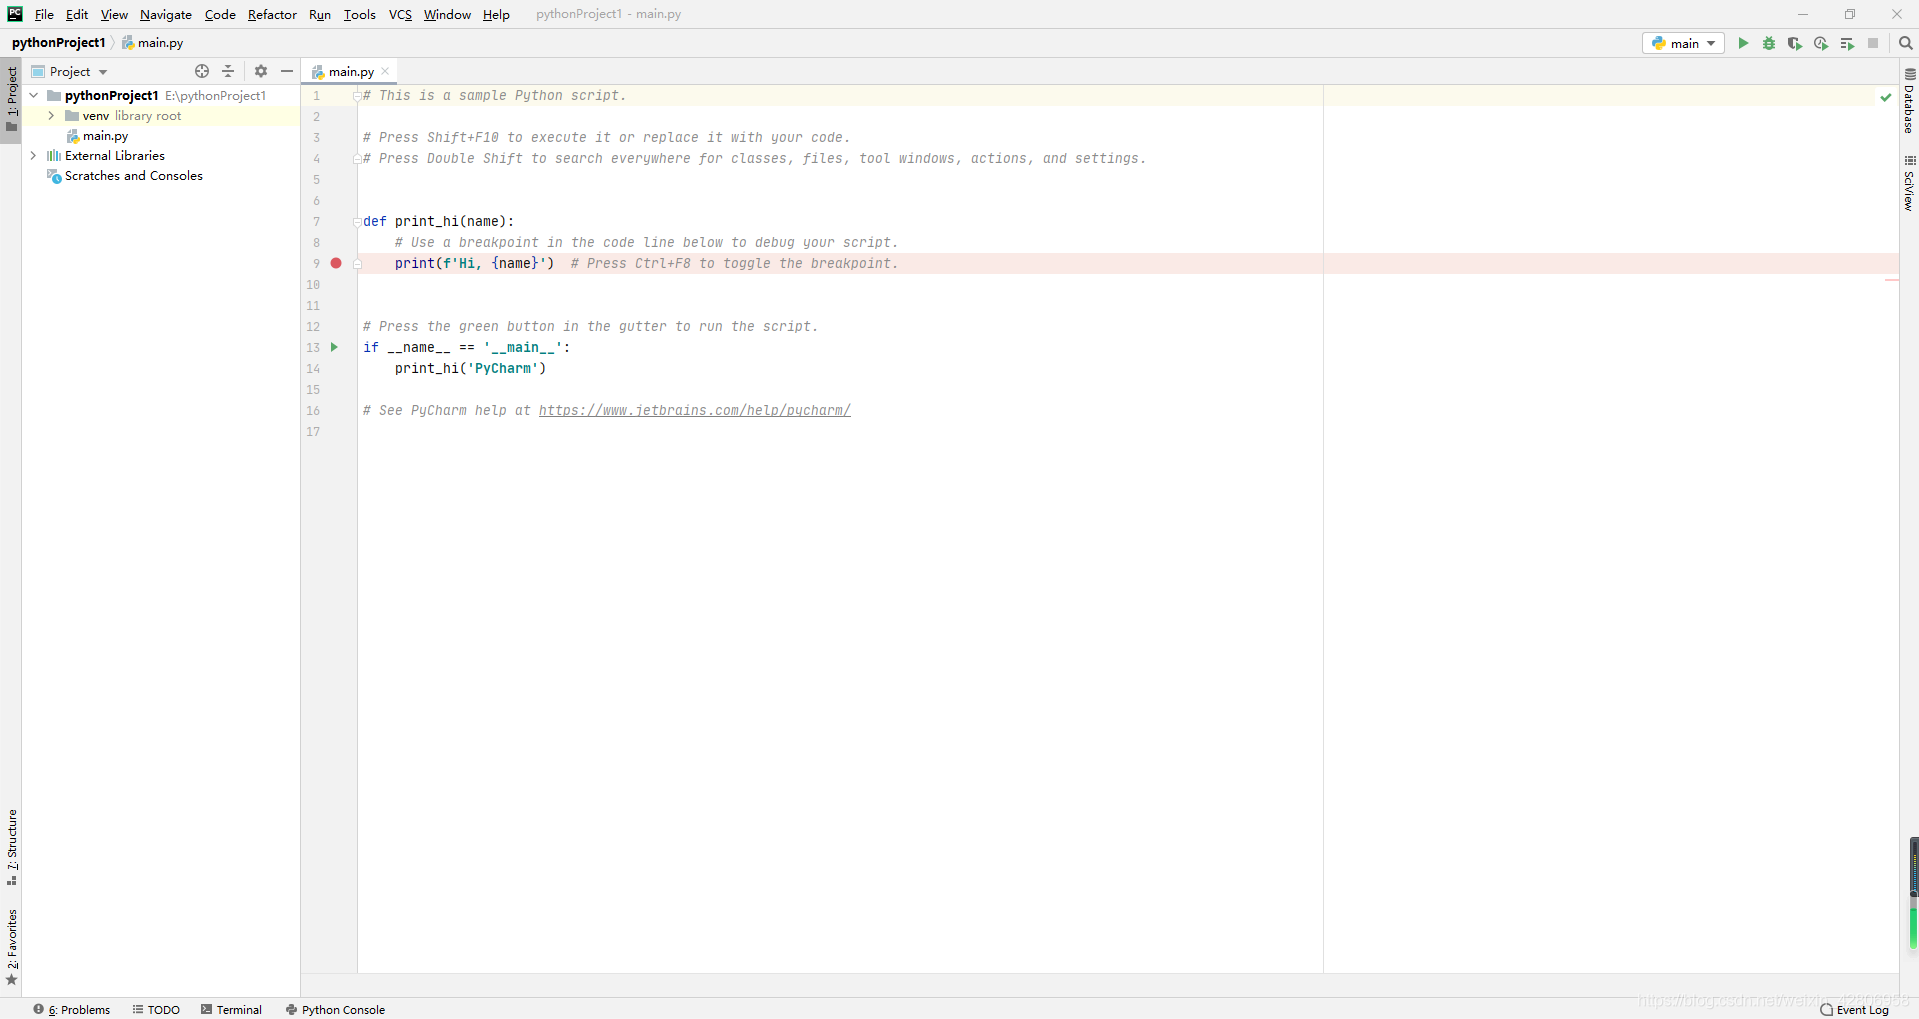Open the Navigate menu
The image size is (1919, 1019).
coord(166,14)
